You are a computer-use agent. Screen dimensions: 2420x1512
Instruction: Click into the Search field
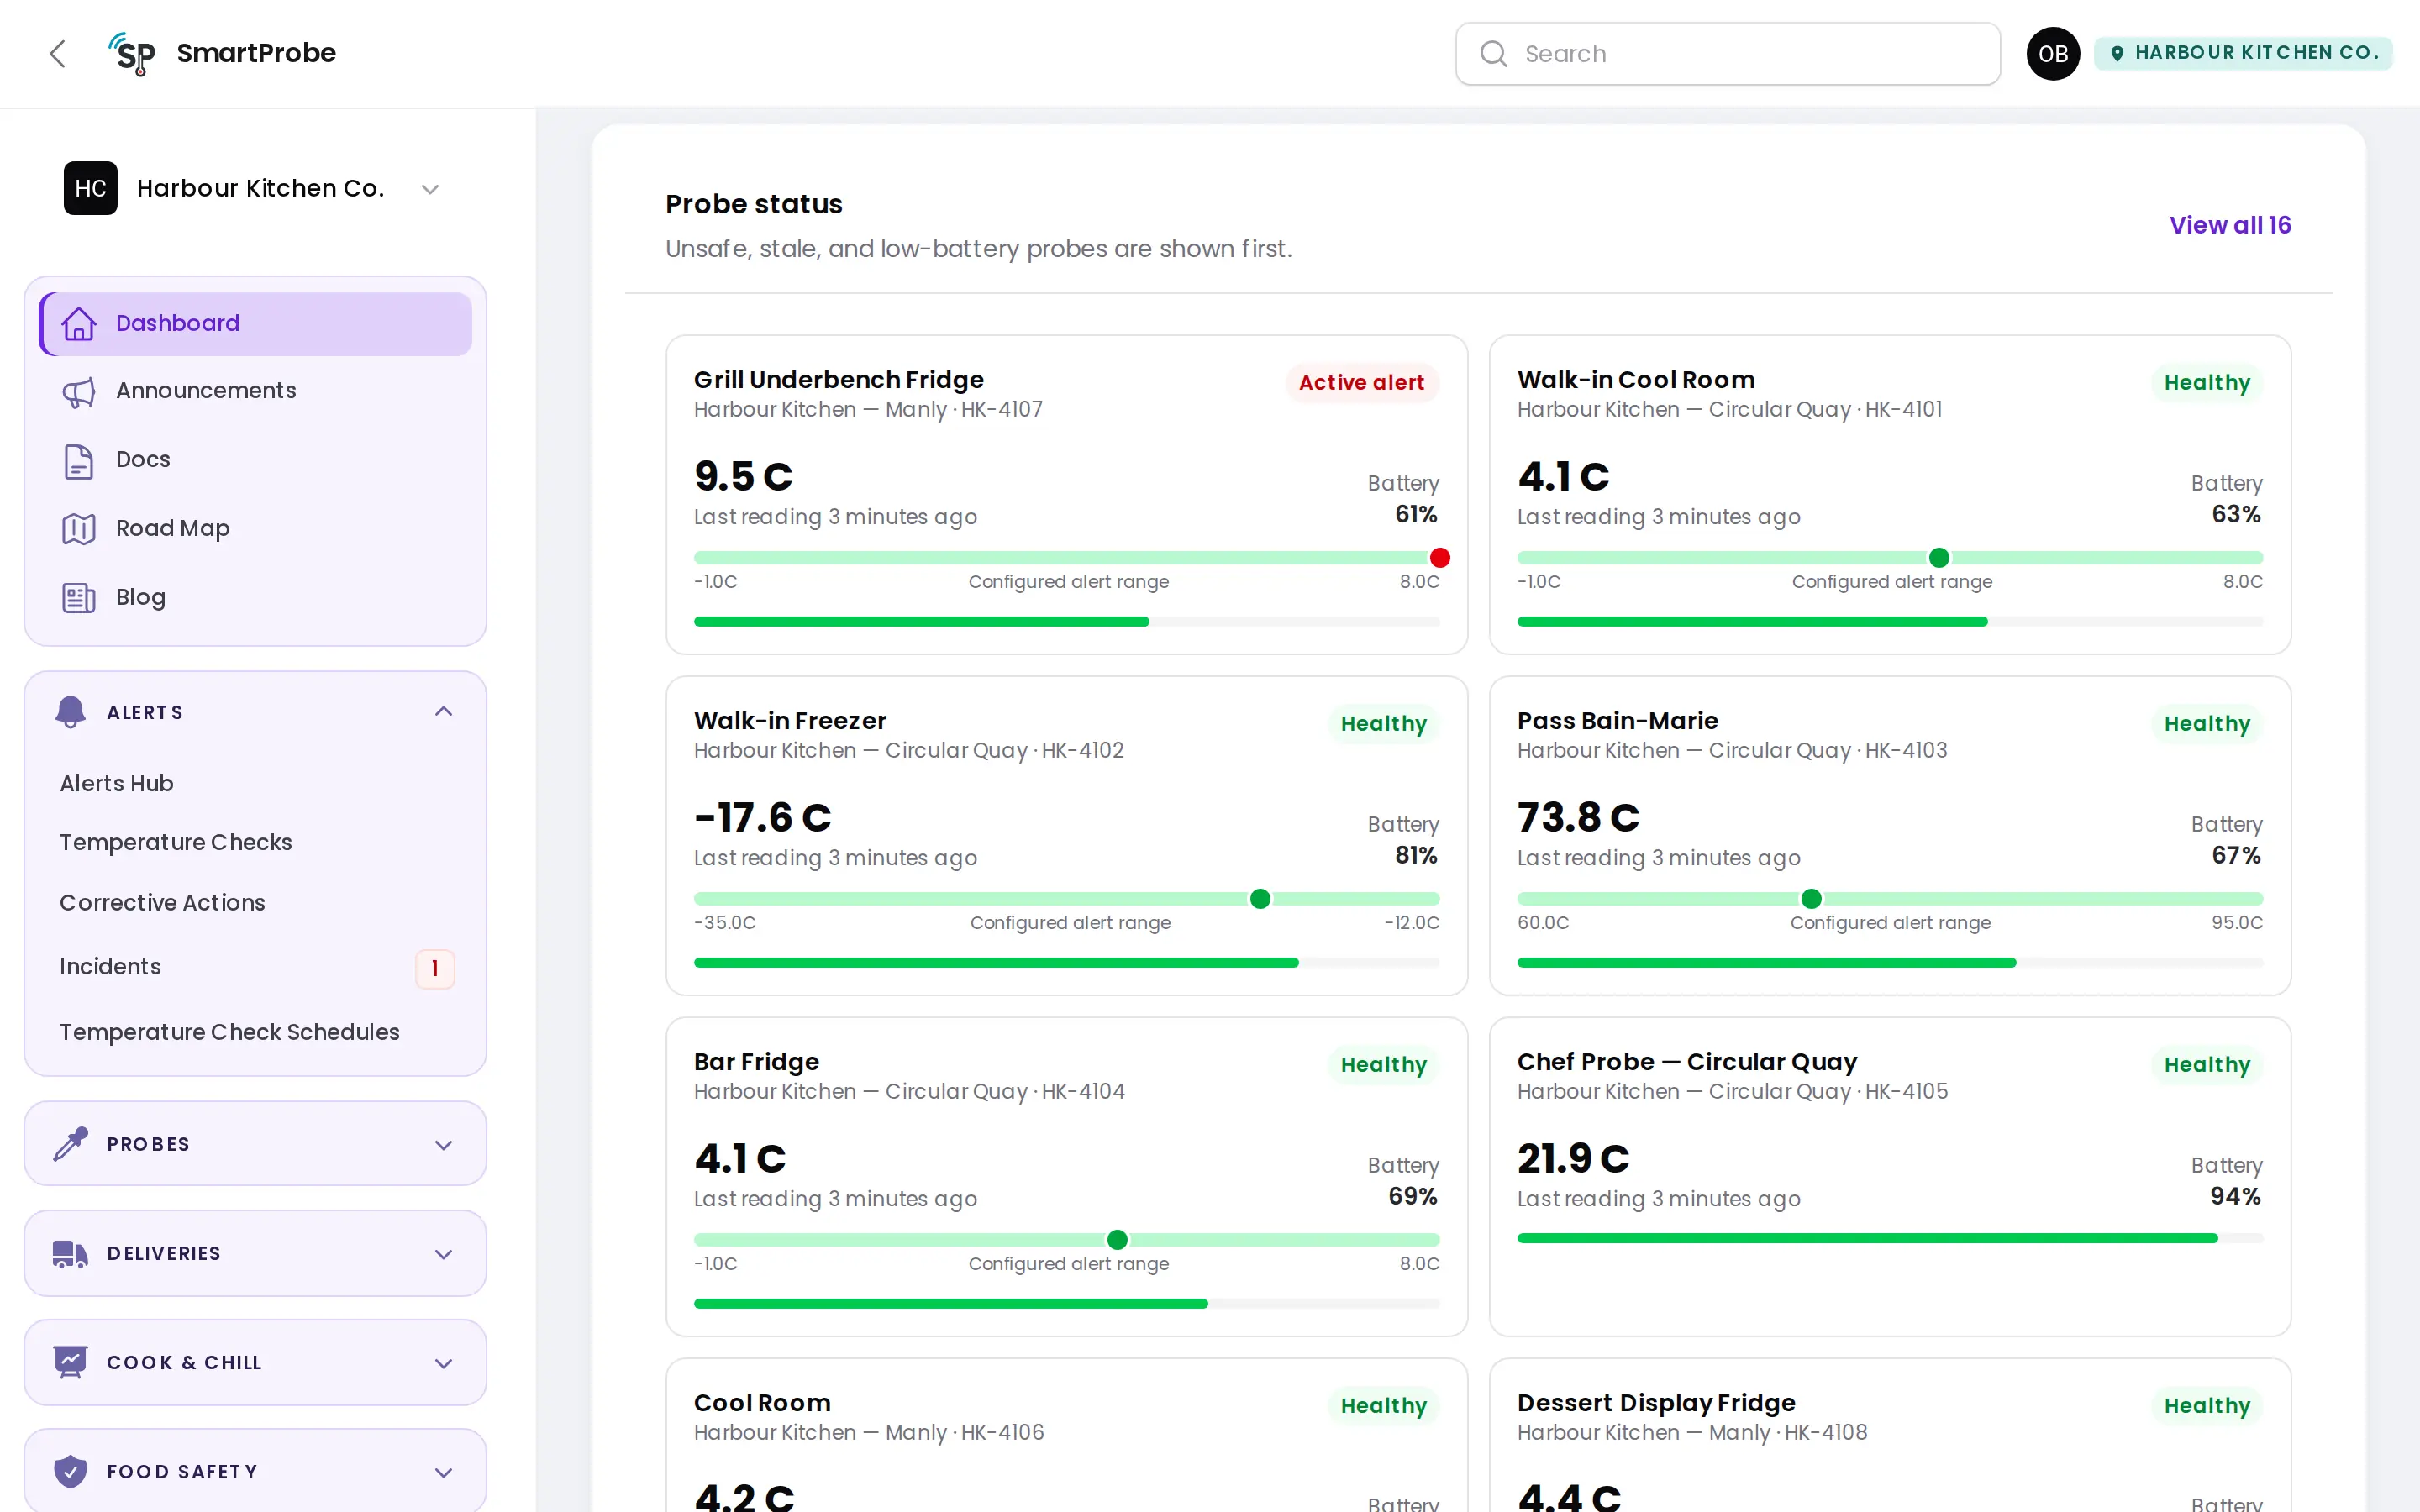(x=1727, y=54)
